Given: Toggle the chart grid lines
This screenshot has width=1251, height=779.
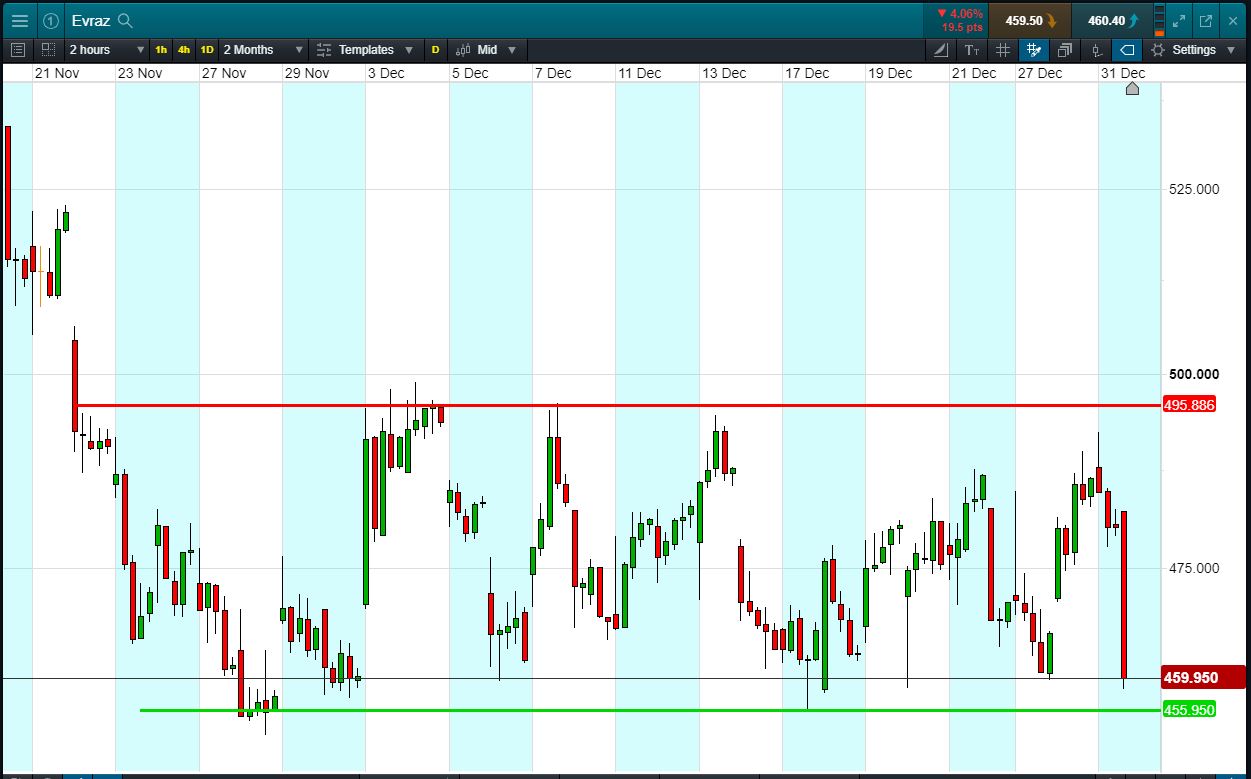Looking at the screenshot, I should pyautogui.click(x=1003, y=49).
